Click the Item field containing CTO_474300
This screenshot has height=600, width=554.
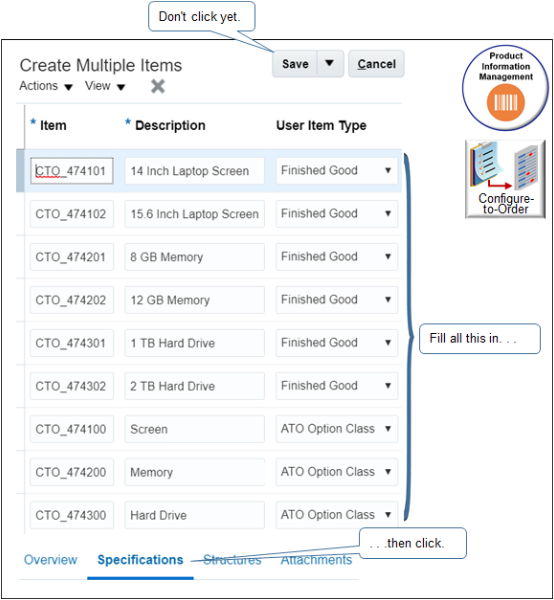click(72, 515)
